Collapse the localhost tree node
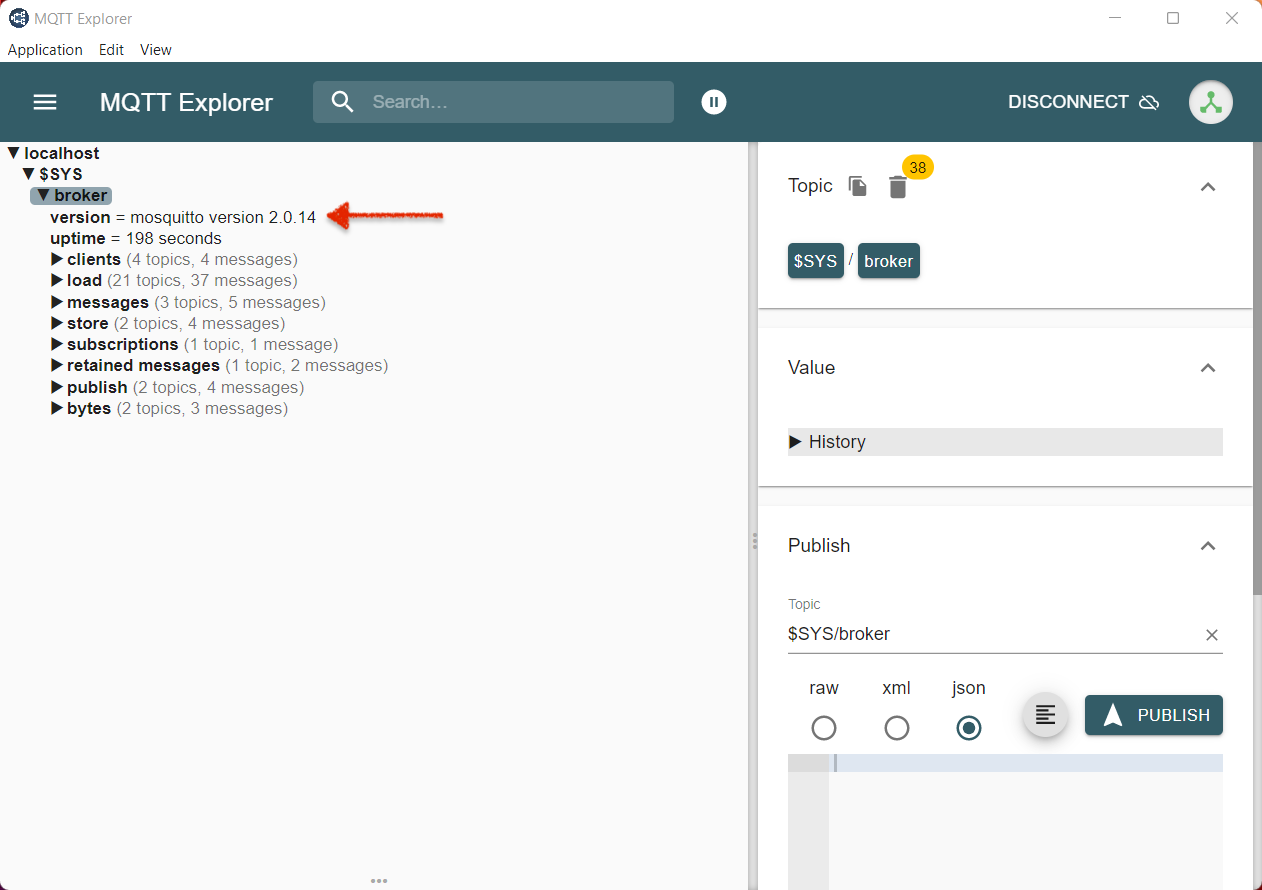Screen dimensions: 1262x890 pyautogui.click(x=14, y=153)
